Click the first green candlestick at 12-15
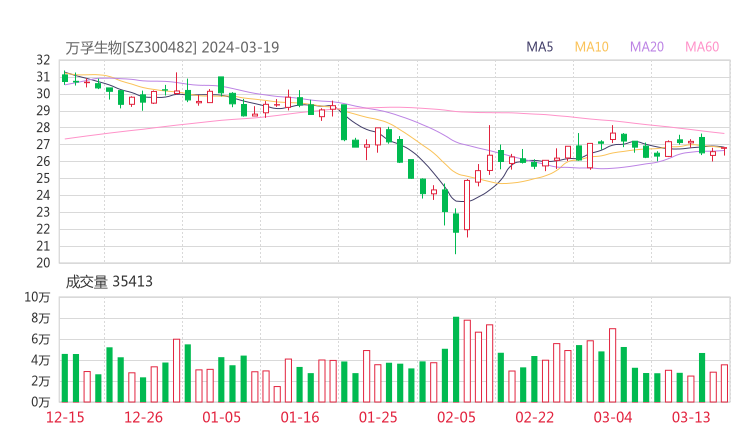The width and height of the screenshot is (740, 440). point(65,78)
